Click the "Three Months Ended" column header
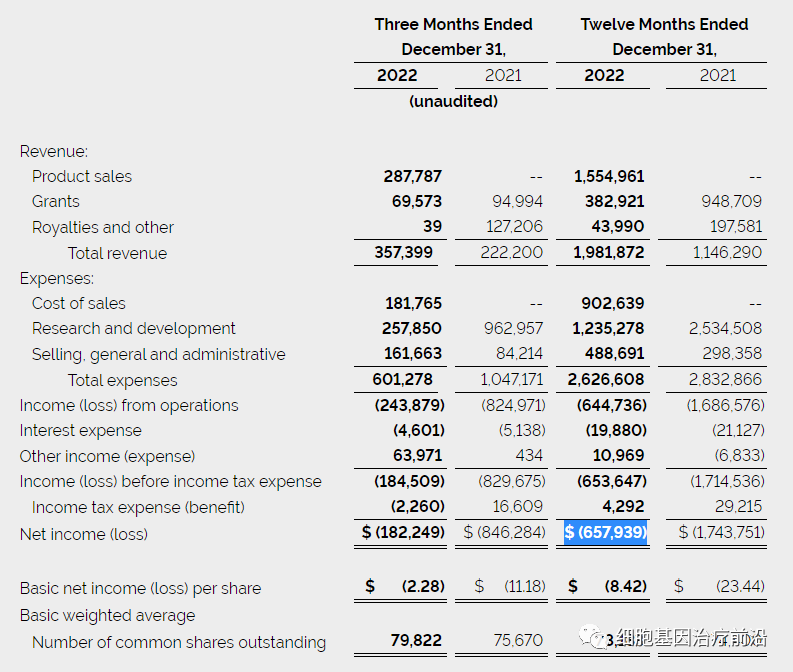The image size is (793, 672). (453, 24)
